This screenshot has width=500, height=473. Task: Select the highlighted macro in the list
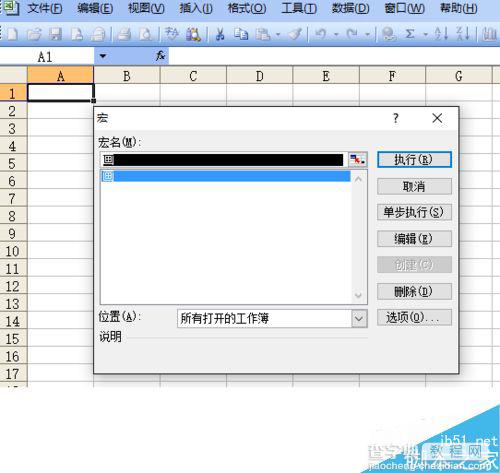click(225, 176)
